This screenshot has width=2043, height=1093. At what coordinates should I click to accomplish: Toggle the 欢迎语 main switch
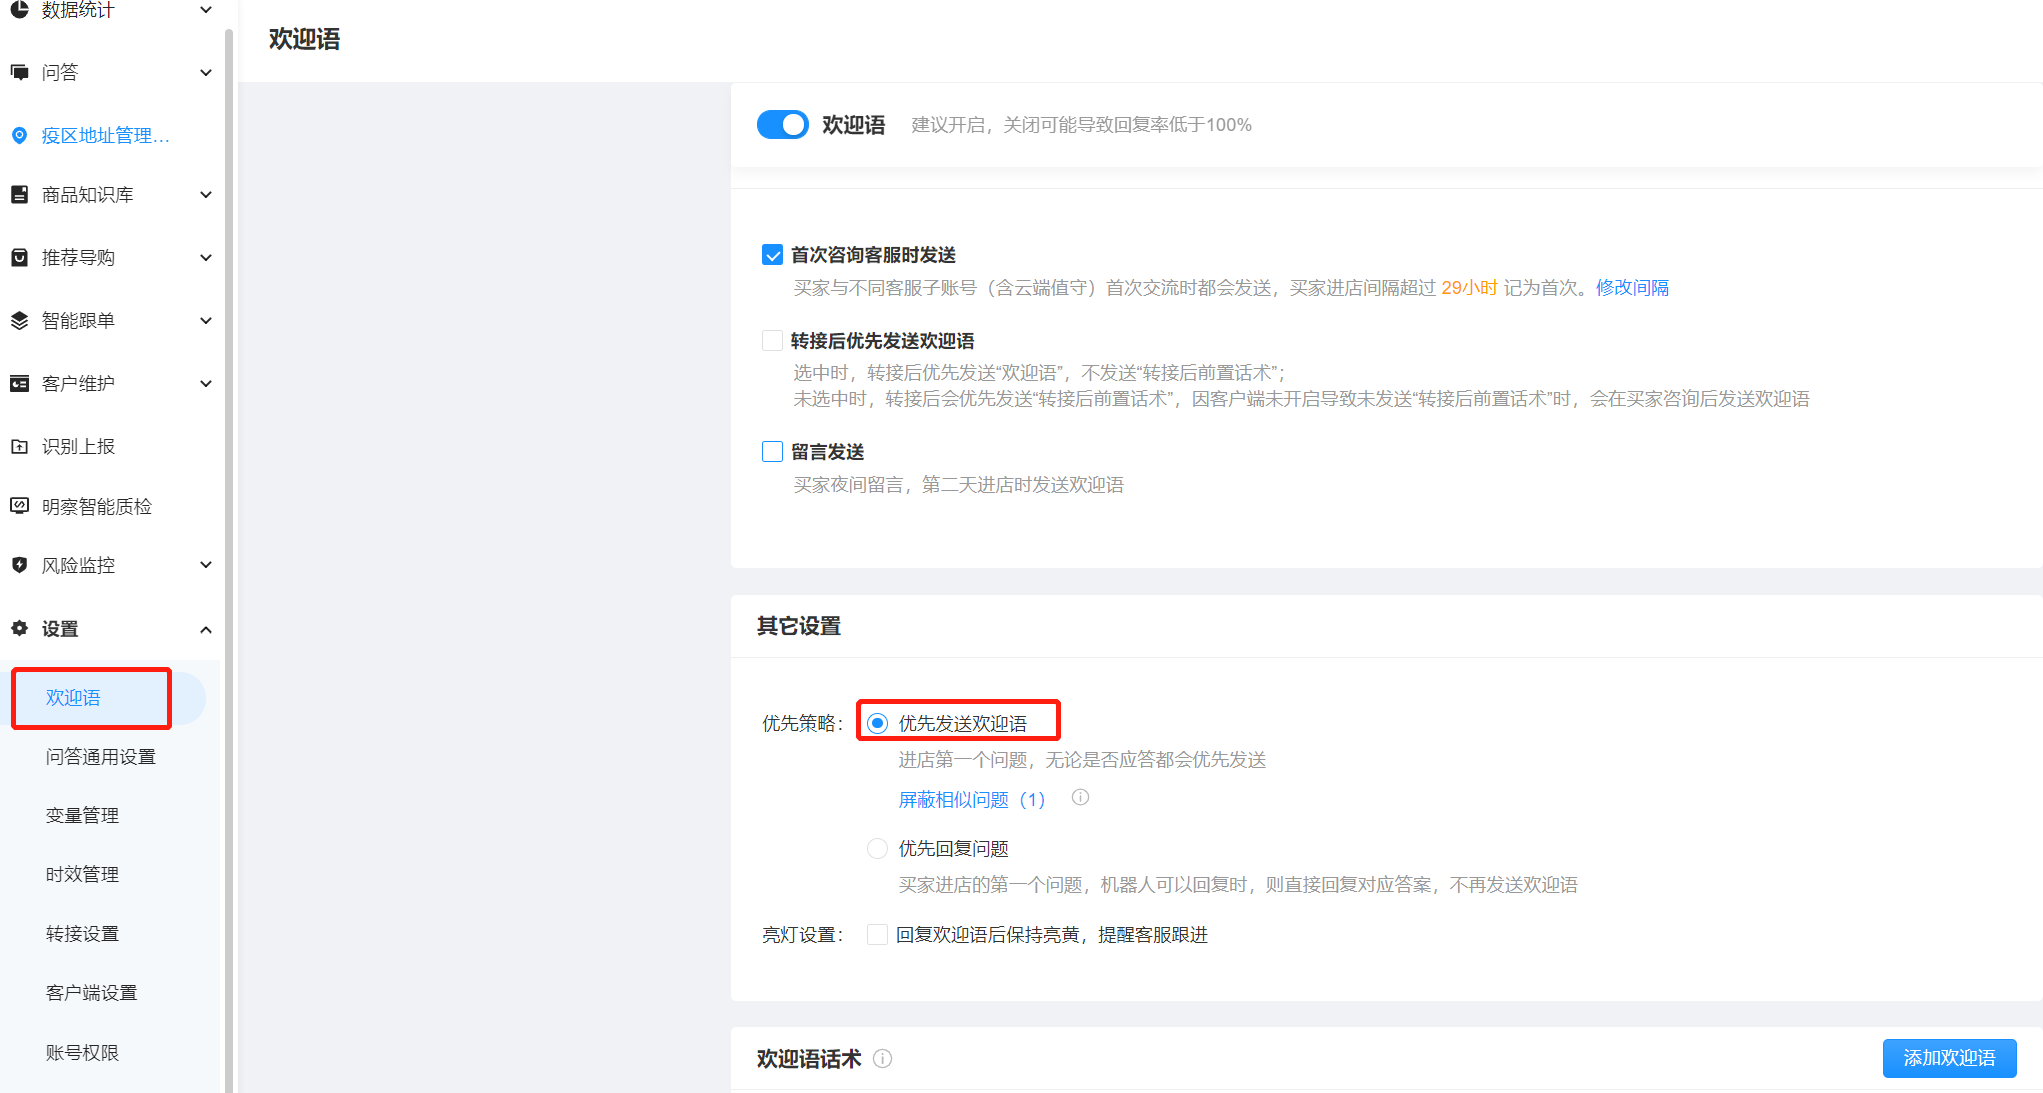tap(782, 125)
